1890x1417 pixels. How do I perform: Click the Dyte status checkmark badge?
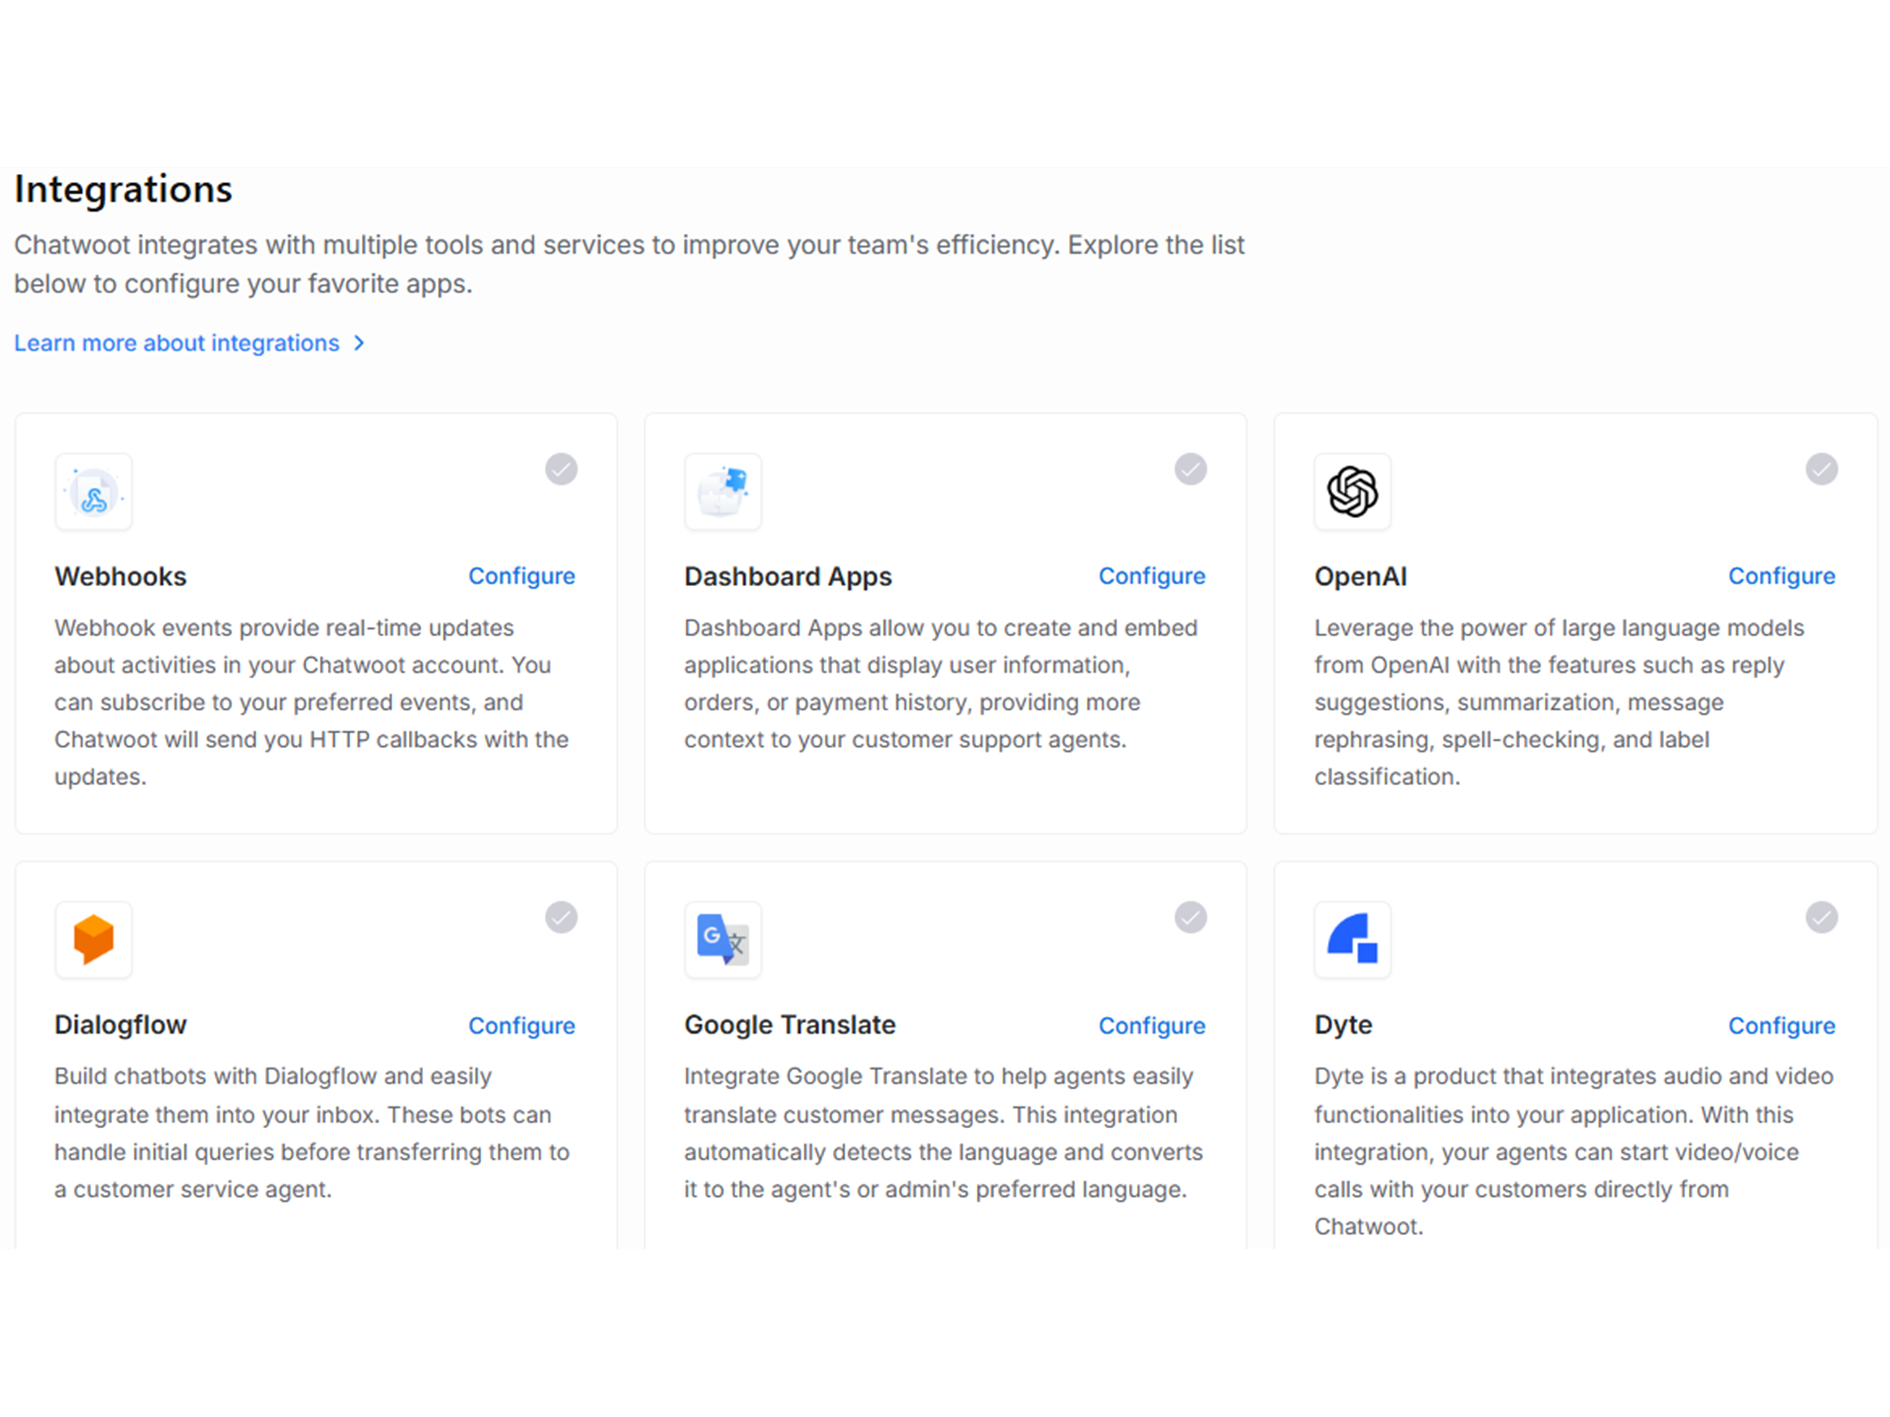click(x=1821, y=917)
